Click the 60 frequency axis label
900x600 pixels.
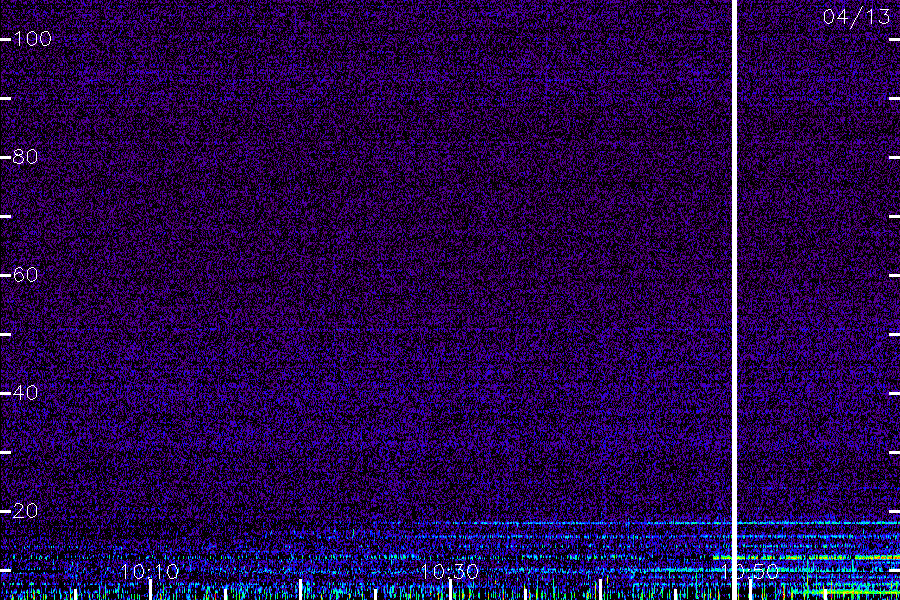[x=25, y=275]
